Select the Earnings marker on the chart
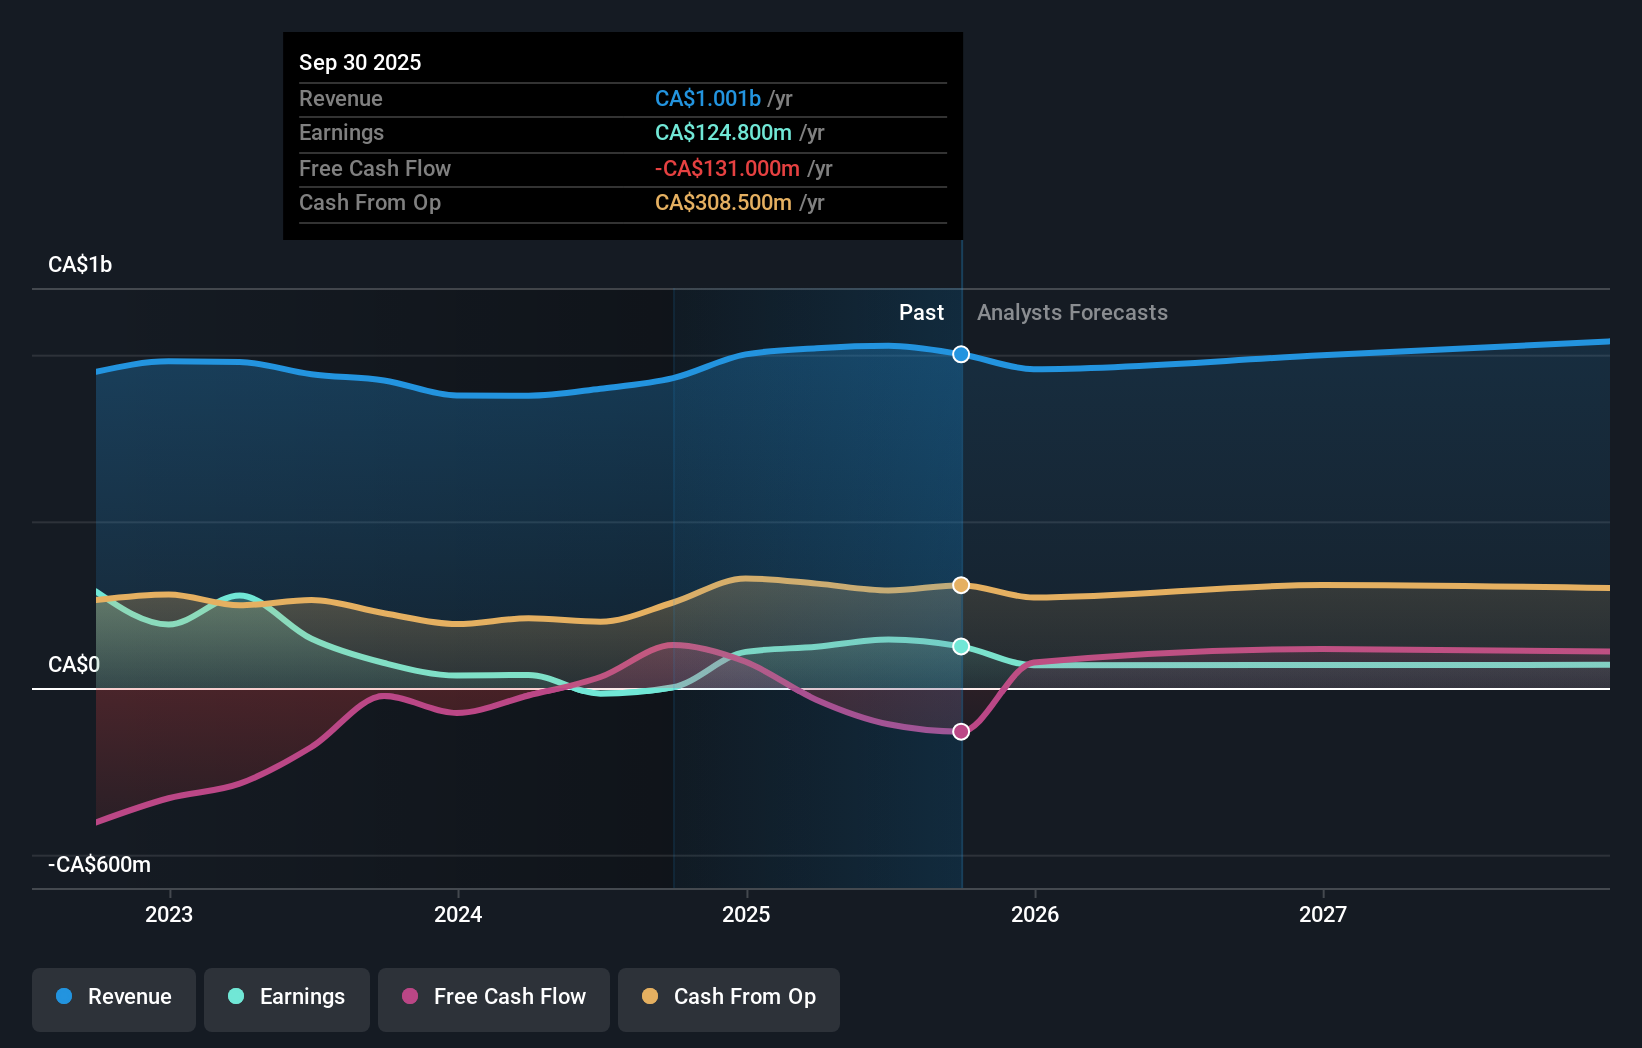1642x1048 pixels. tap(960, 647)
